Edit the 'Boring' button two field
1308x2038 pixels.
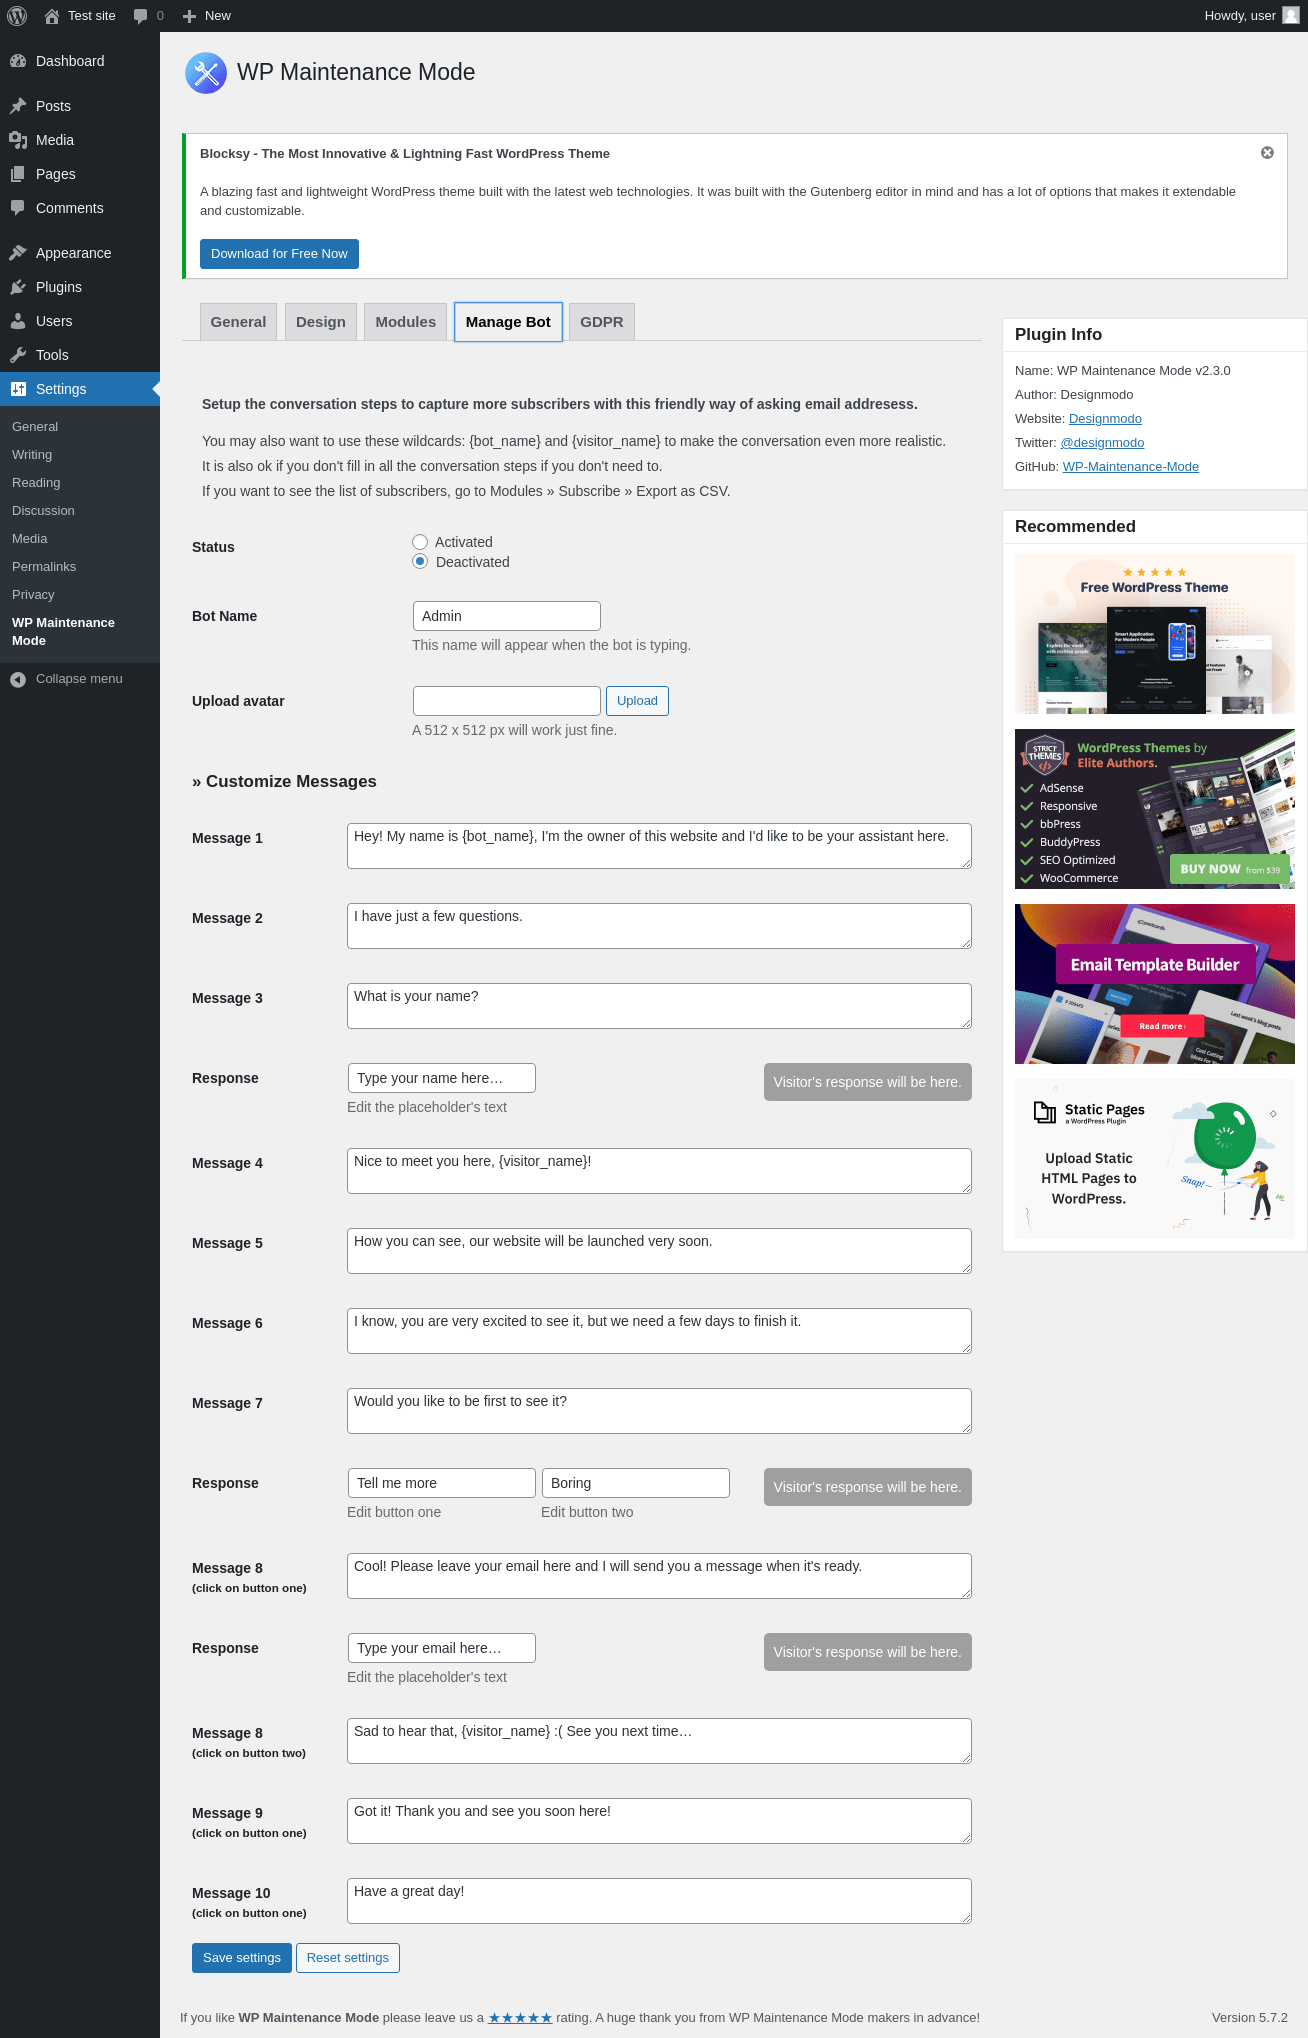[636, 1483]
